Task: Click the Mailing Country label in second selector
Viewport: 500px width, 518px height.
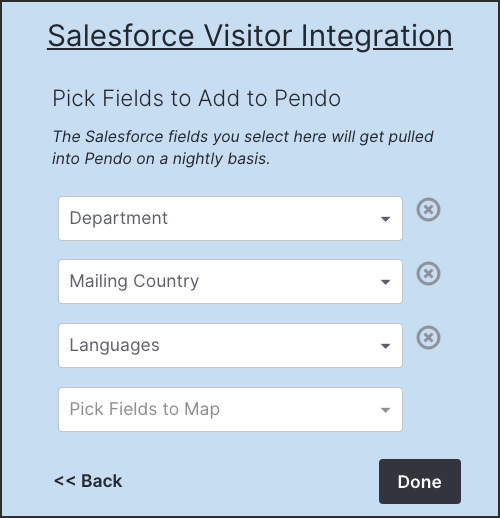Action: pos(134,281)
